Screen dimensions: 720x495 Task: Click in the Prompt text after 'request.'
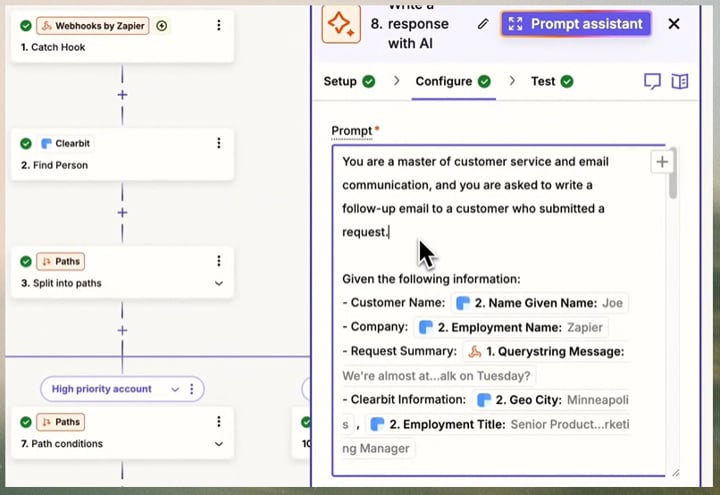coord(389,232)
